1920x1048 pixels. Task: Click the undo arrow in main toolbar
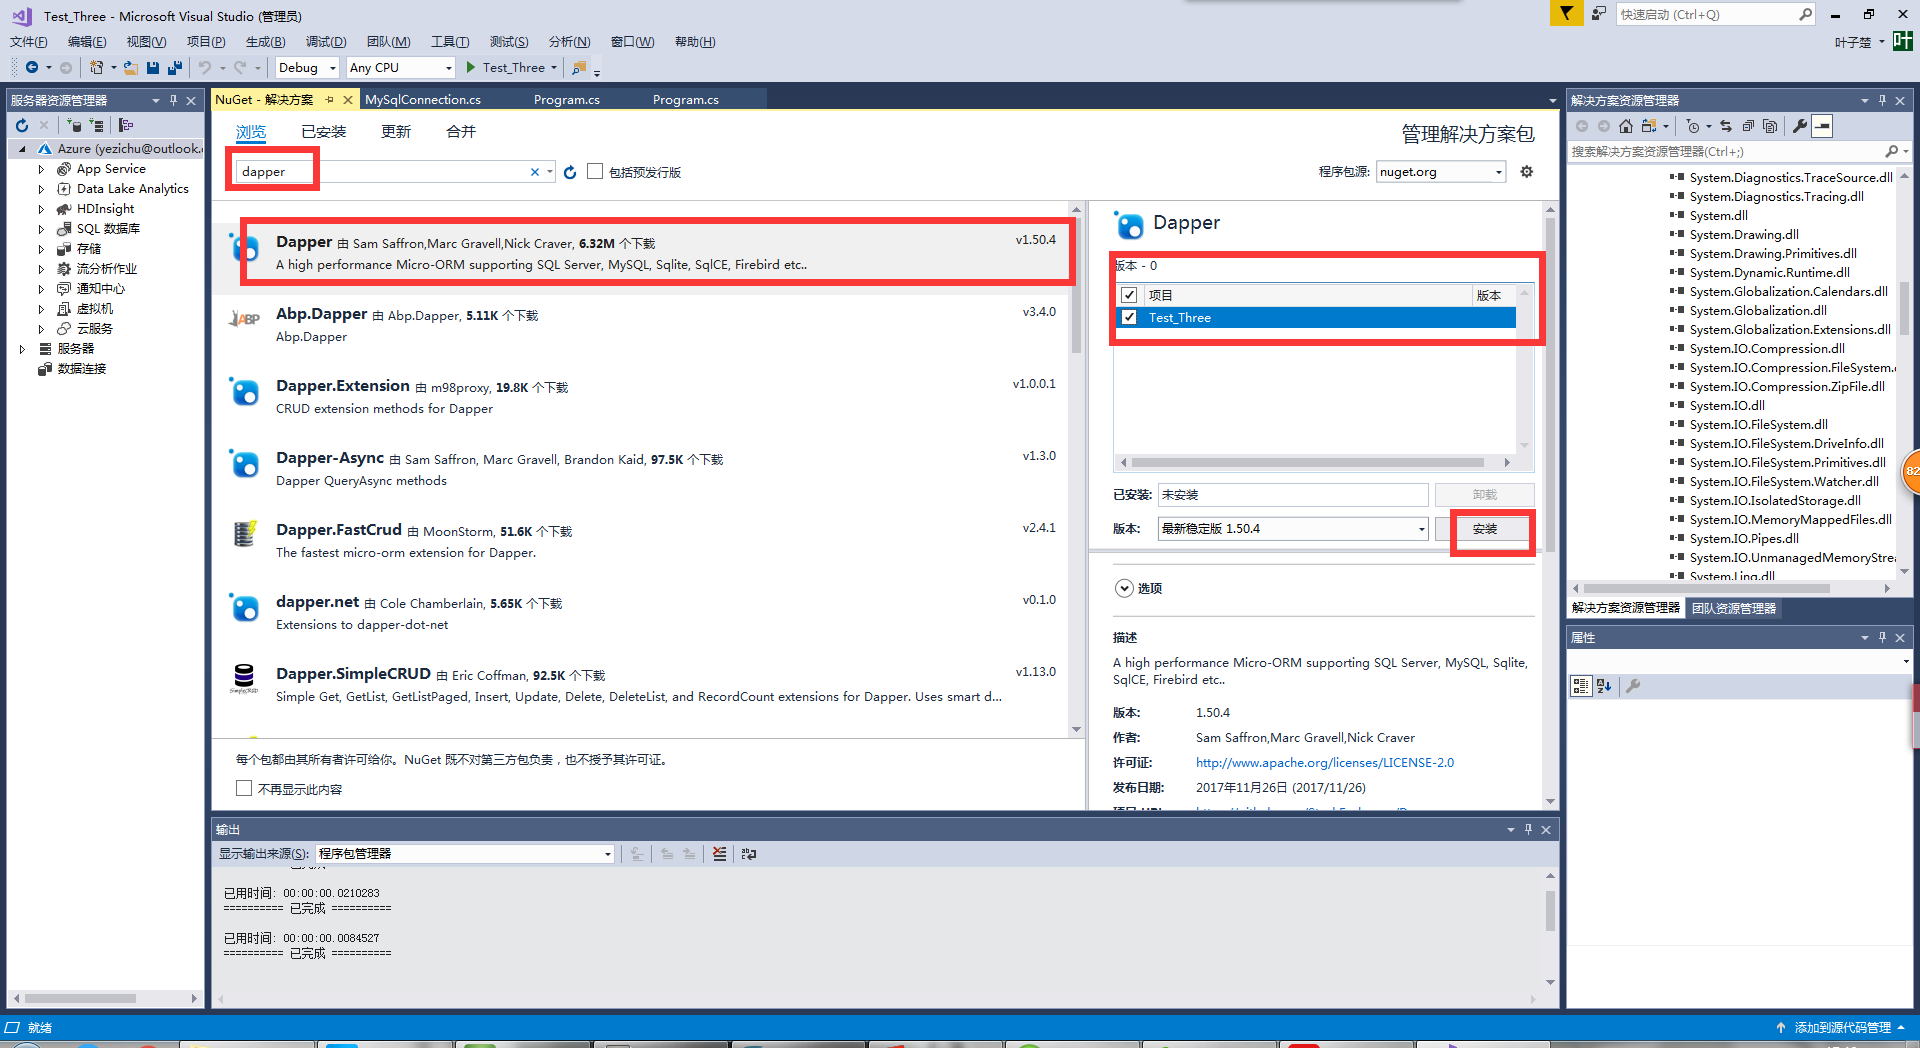(x=205, y=67)
